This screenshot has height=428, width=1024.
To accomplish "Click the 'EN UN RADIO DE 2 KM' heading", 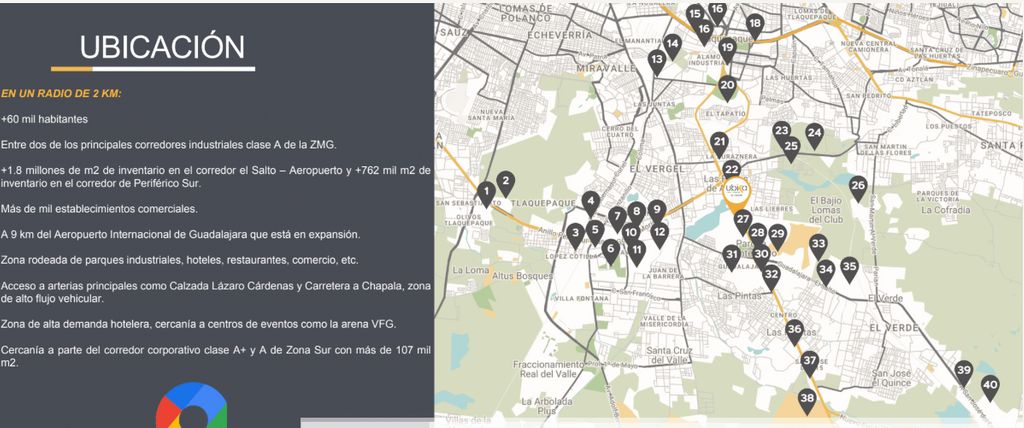I will tap(61, 94).
